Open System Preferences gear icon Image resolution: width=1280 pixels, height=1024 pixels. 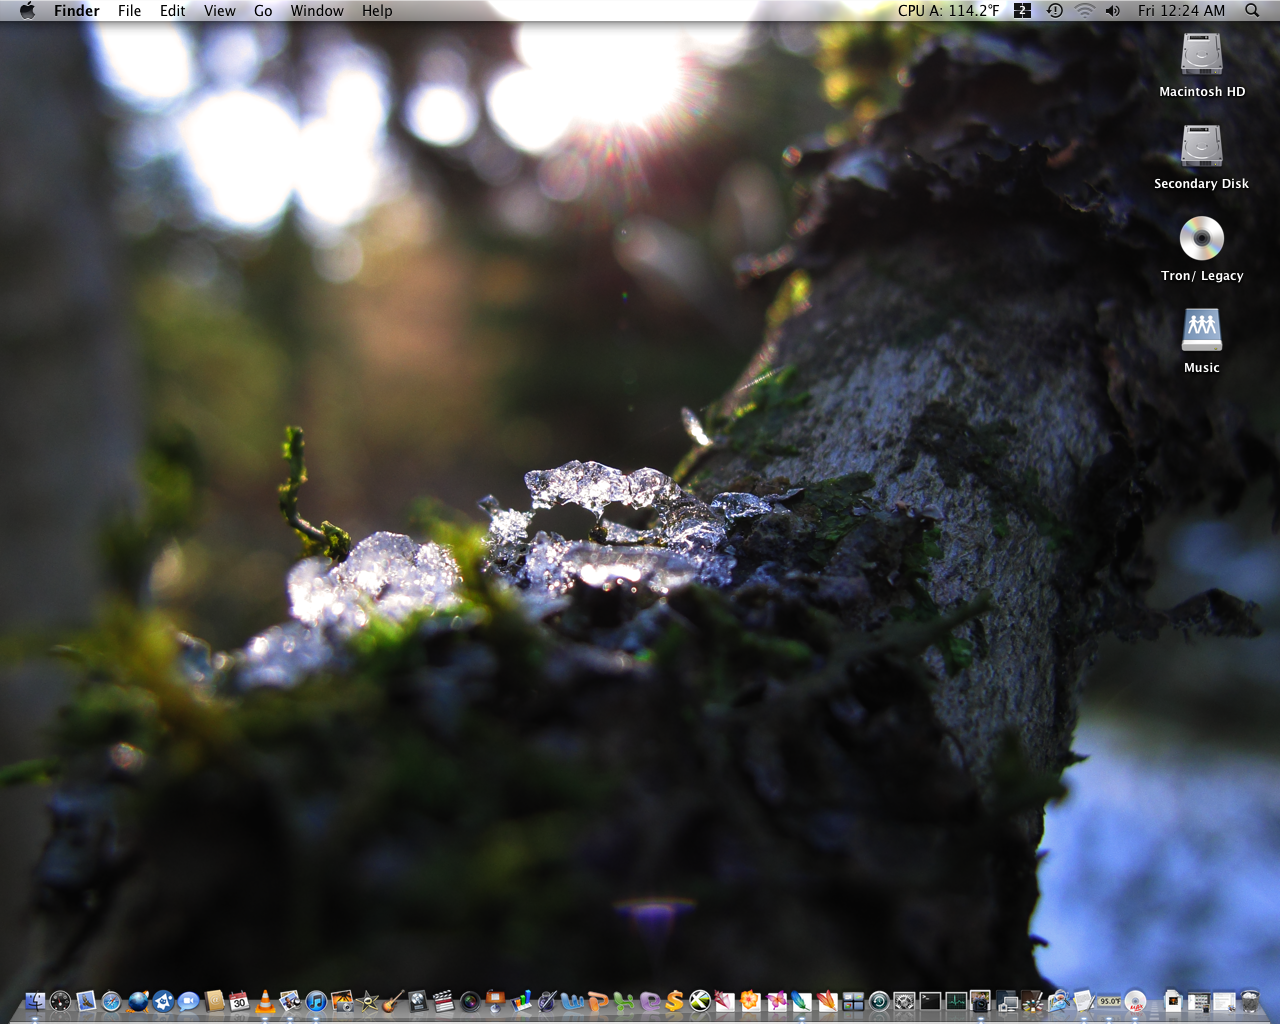(x=904, y=1001)
